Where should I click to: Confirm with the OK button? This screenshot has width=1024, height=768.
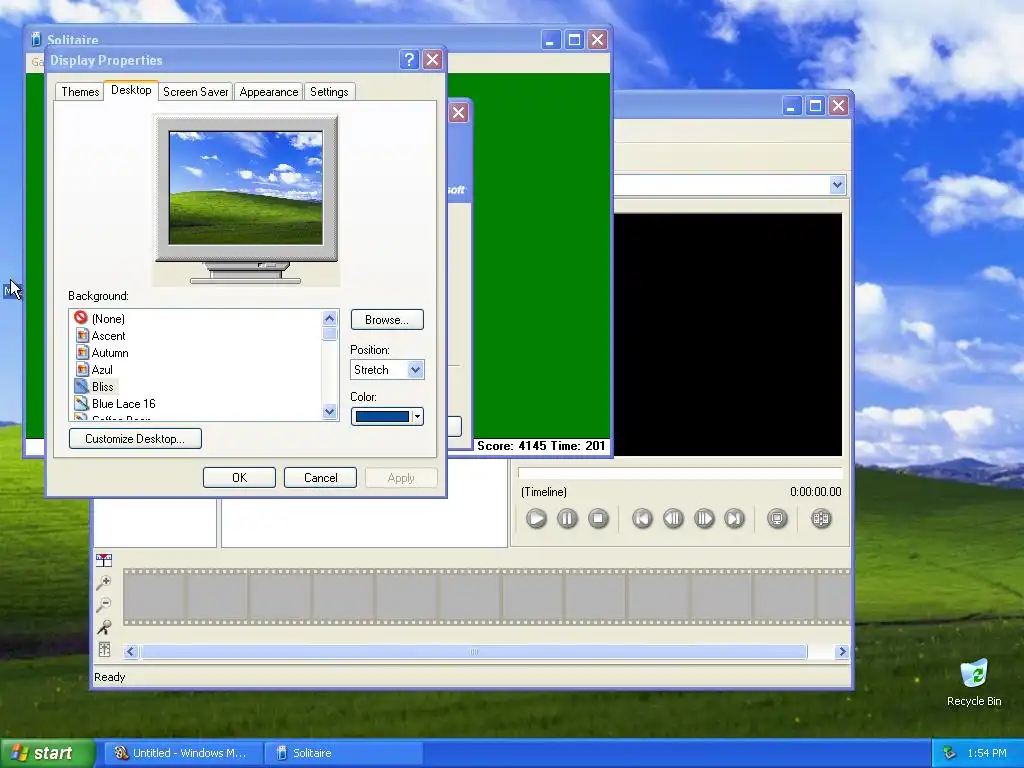pyautogui.click(x=239, y=477)
